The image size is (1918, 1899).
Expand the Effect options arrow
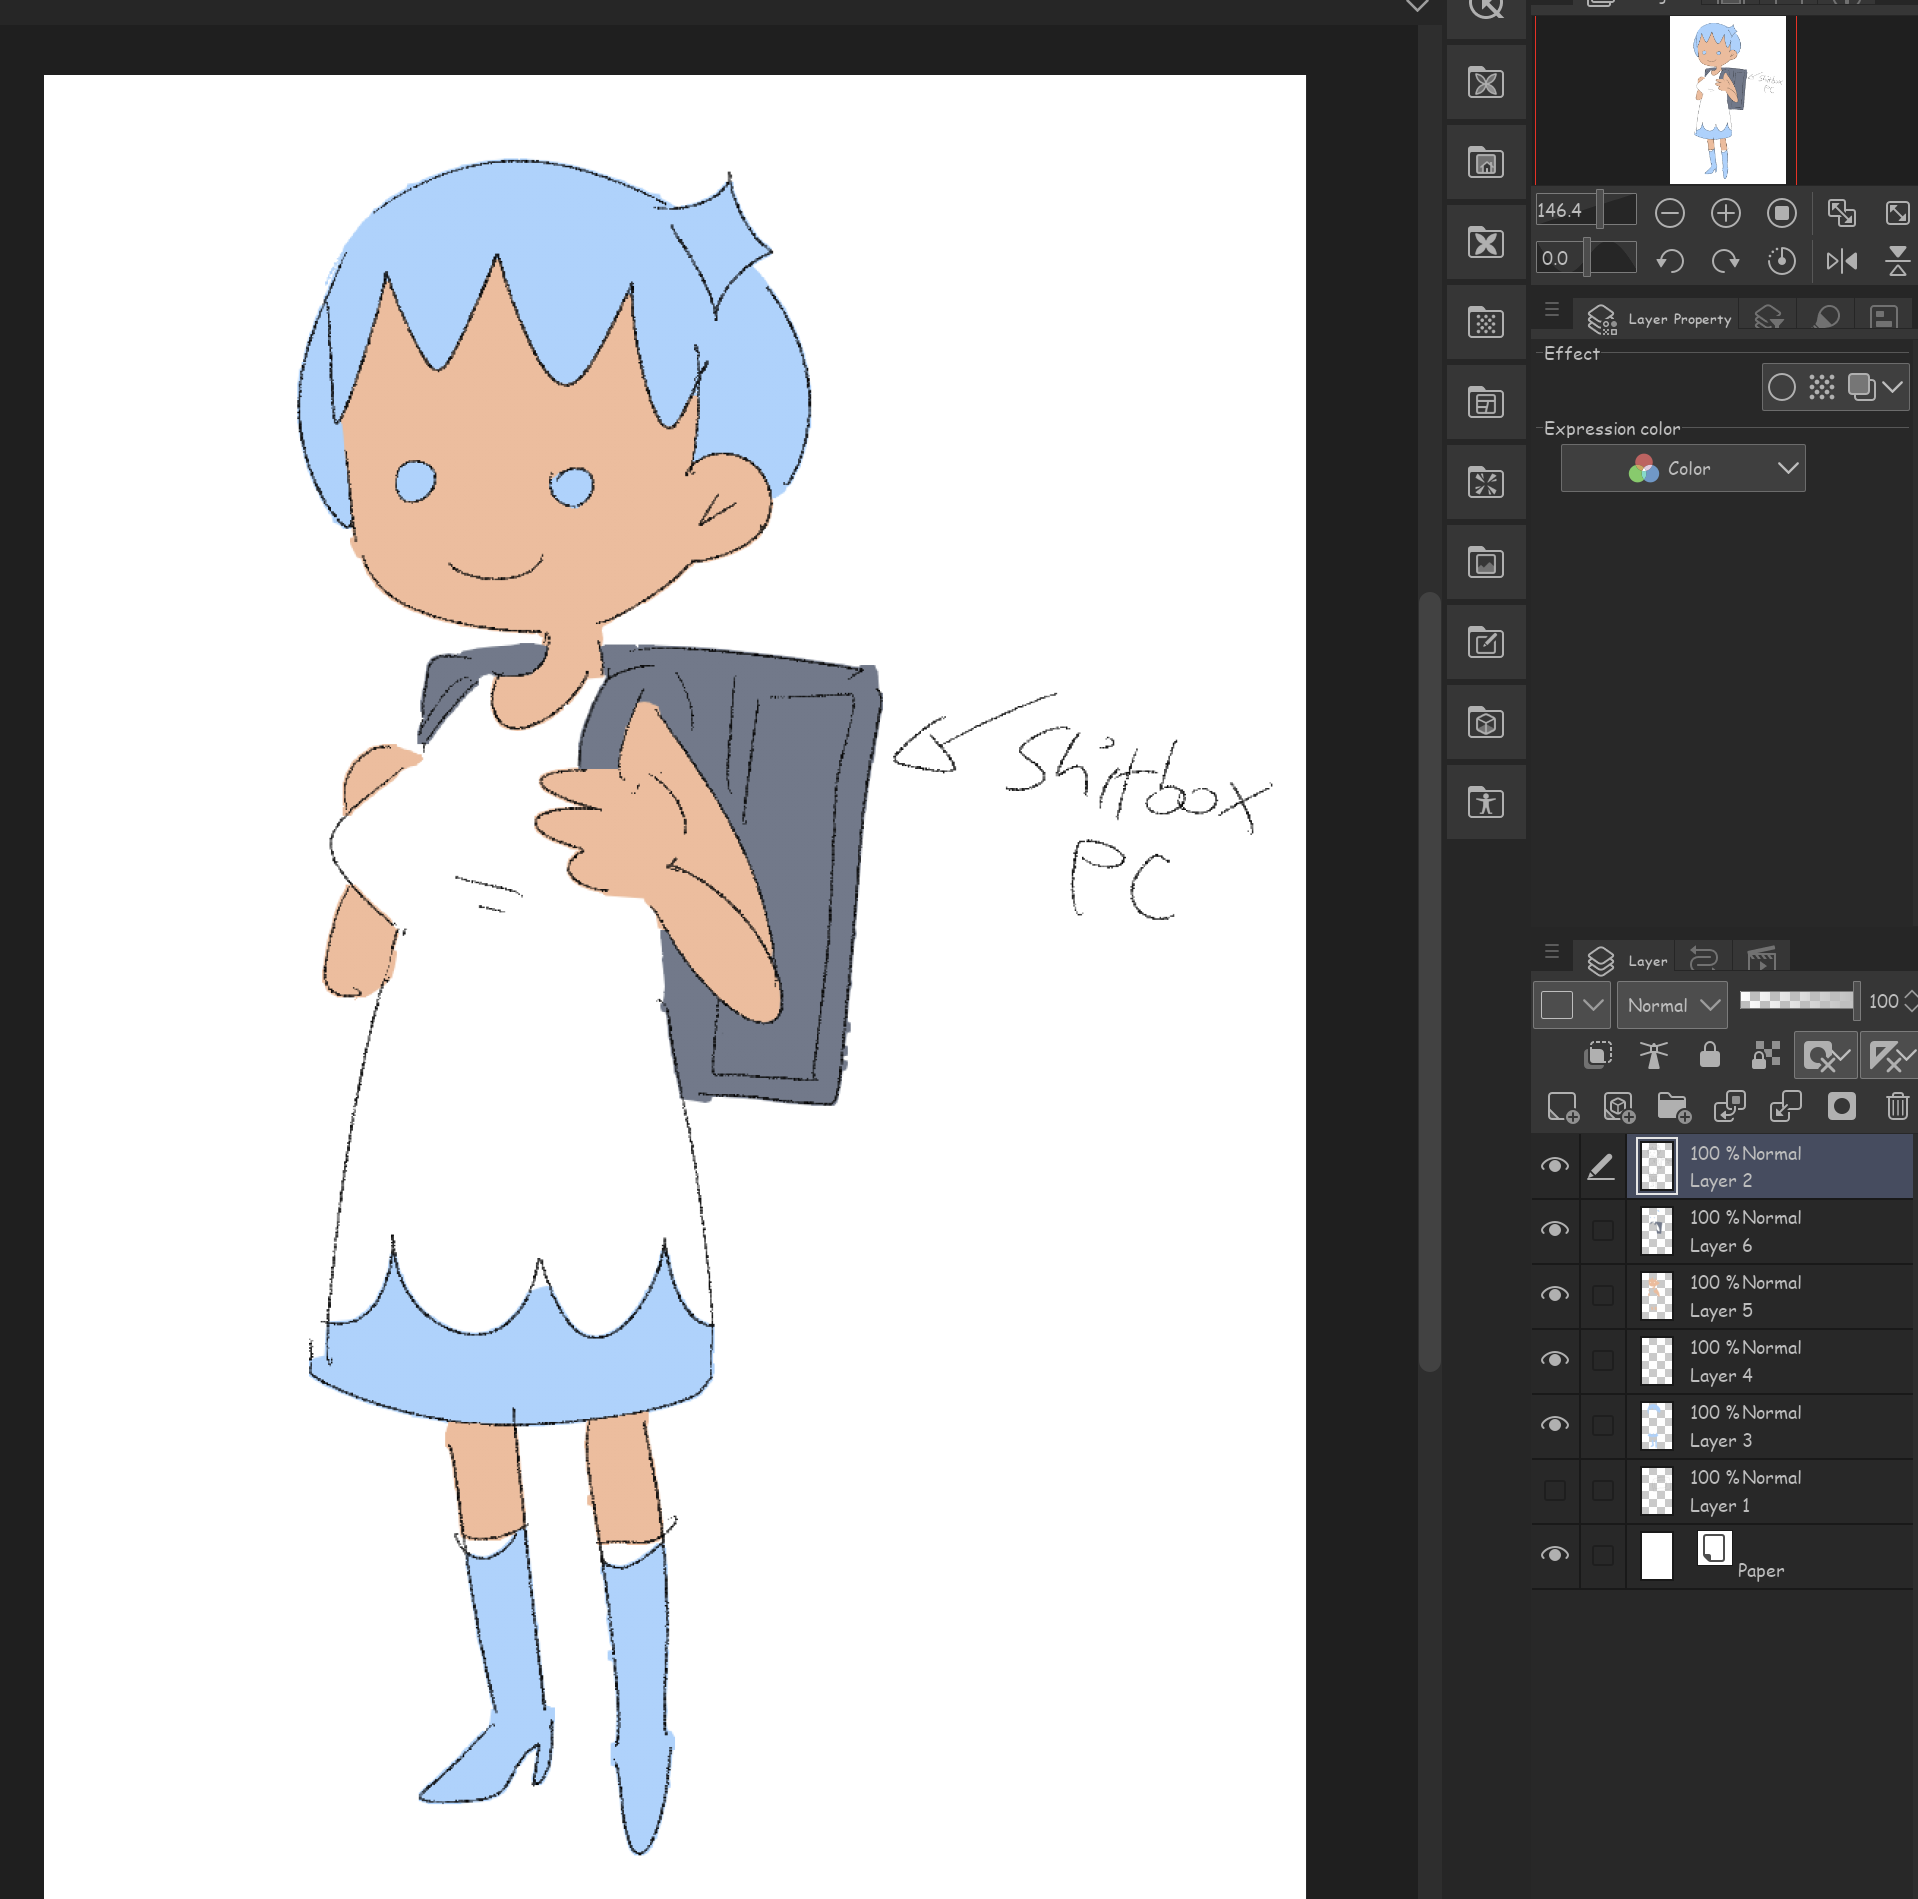(1893, 387)
